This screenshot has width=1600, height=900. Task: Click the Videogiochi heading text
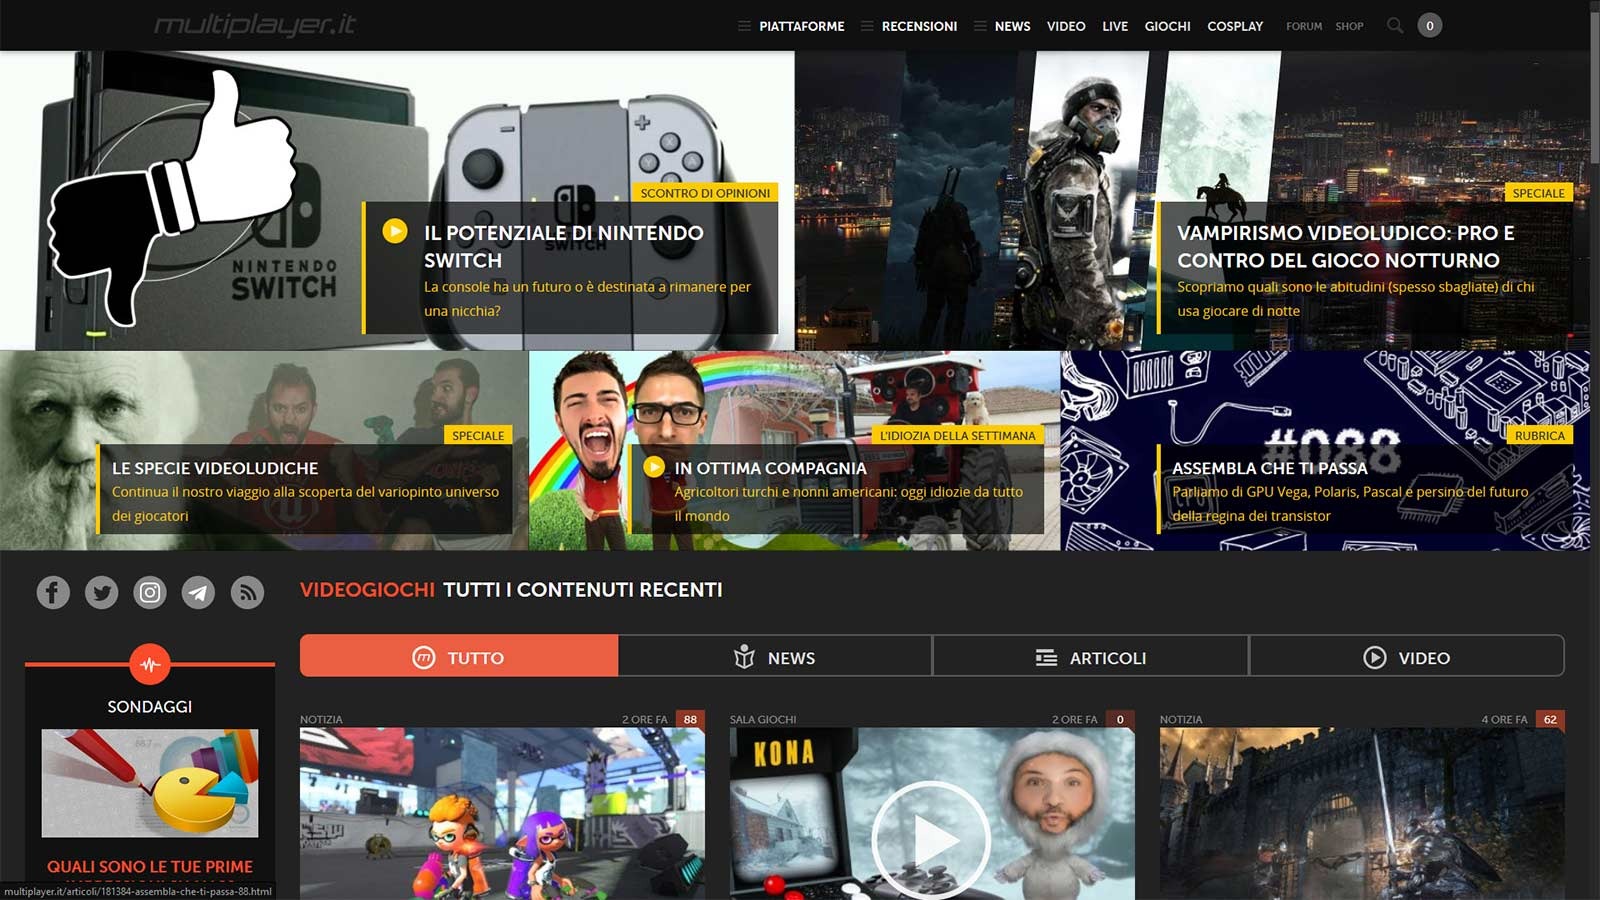coord(367,590)
